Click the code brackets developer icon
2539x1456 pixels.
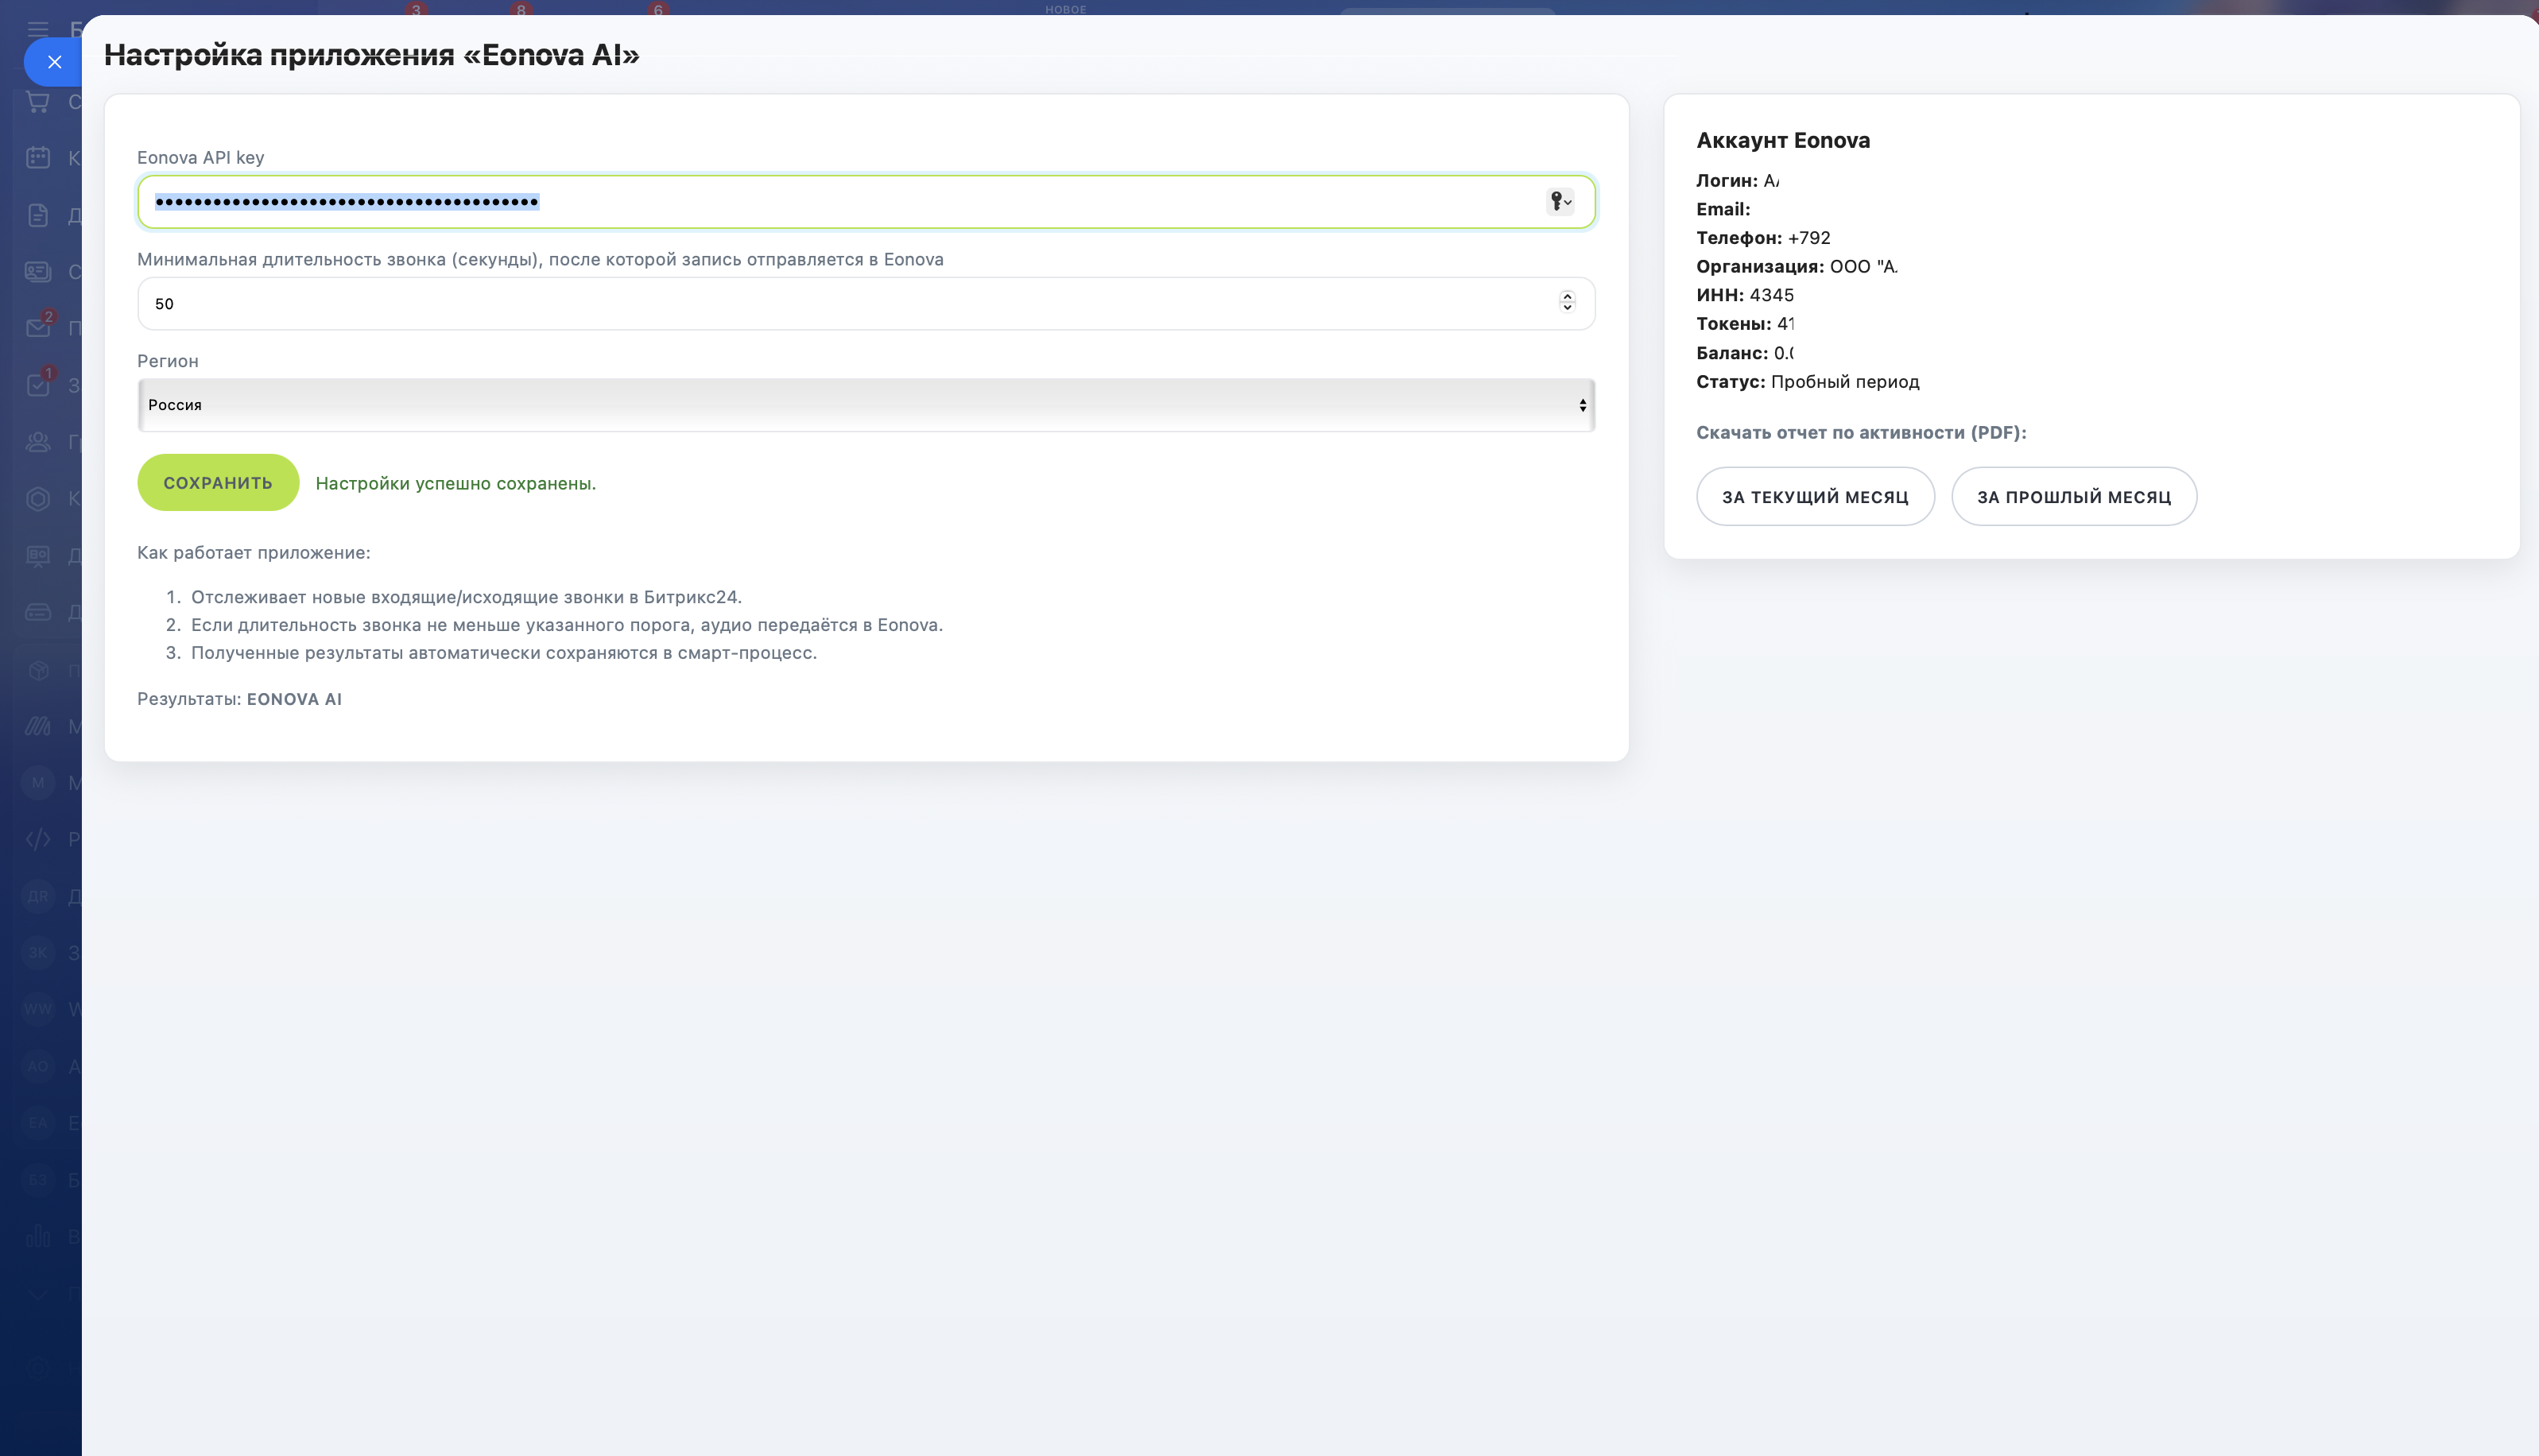[x=38, y=839]
